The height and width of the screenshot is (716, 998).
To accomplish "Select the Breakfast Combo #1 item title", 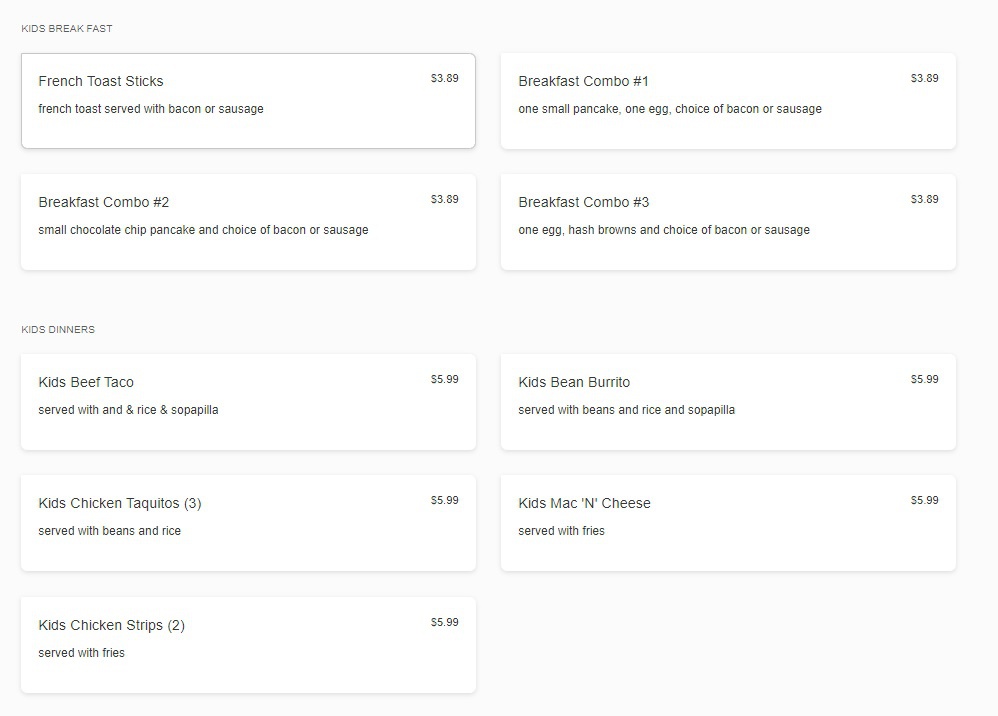I will pos(583,81).
